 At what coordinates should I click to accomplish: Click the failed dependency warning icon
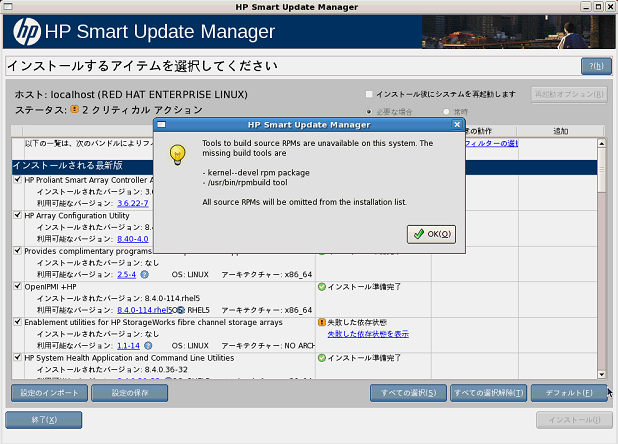pos(322,322)
